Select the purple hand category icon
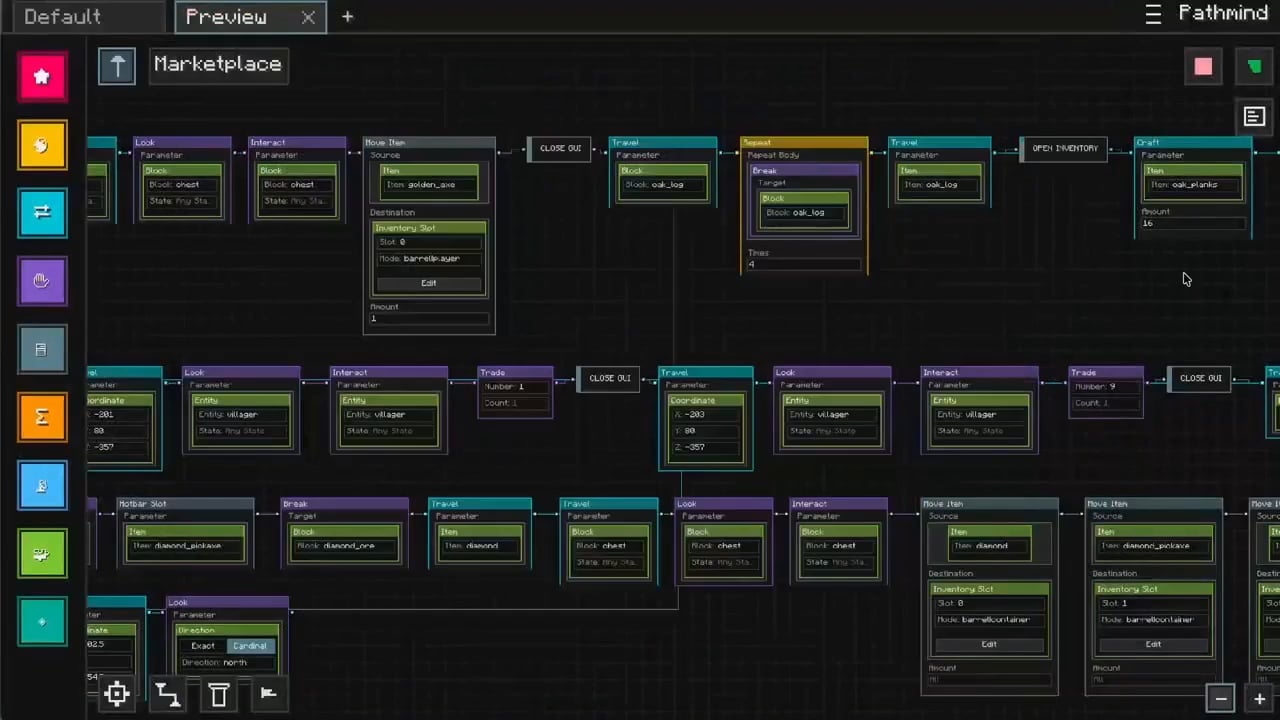Image resolution: width=1280 pixels, height=720 pixels. pyautogui.click(x=42, y=281)
